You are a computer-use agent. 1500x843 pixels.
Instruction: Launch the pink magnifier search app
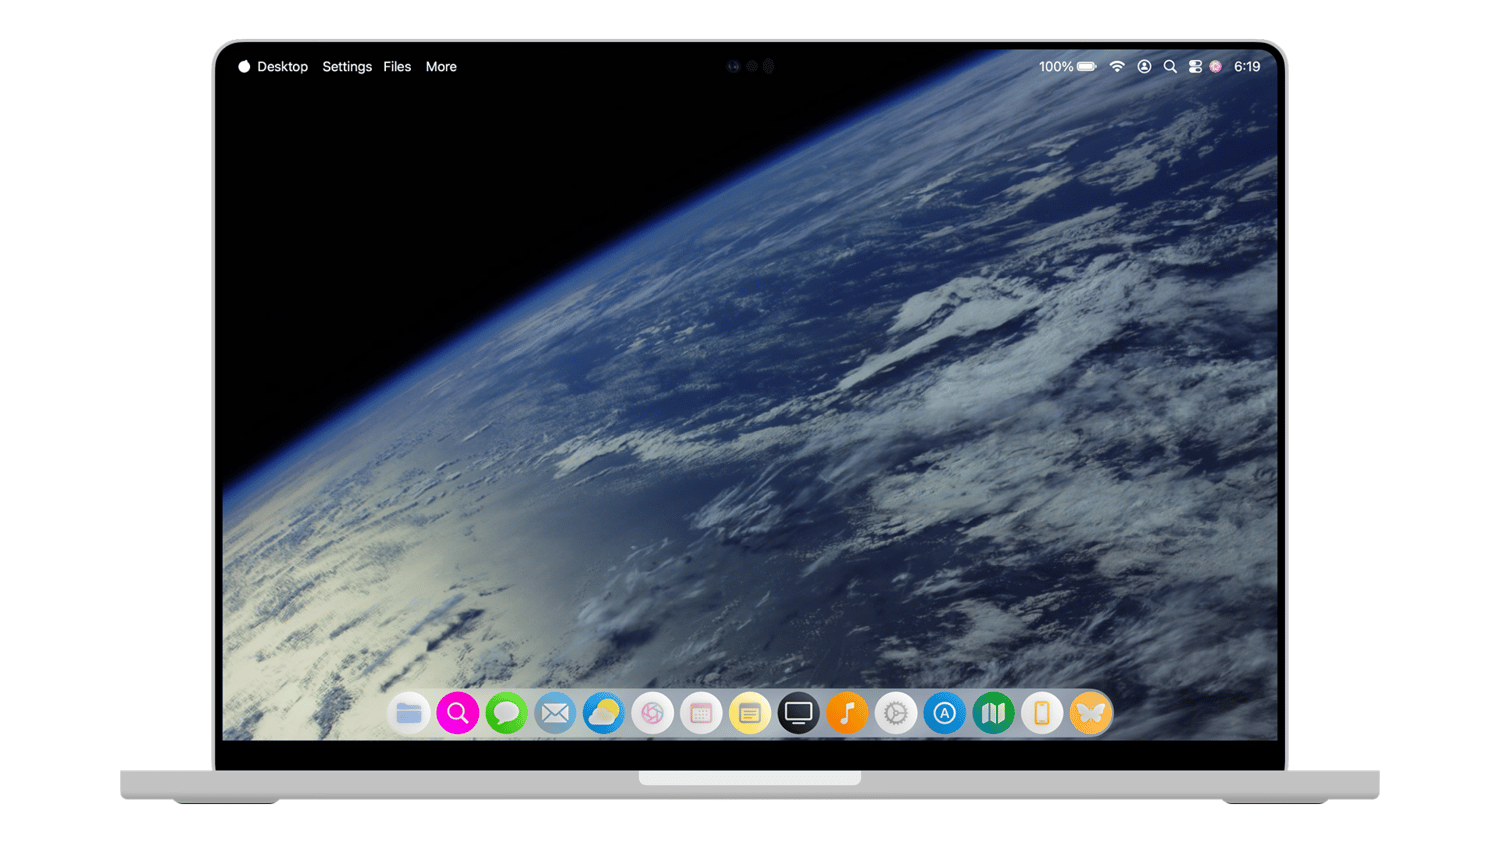458,713
